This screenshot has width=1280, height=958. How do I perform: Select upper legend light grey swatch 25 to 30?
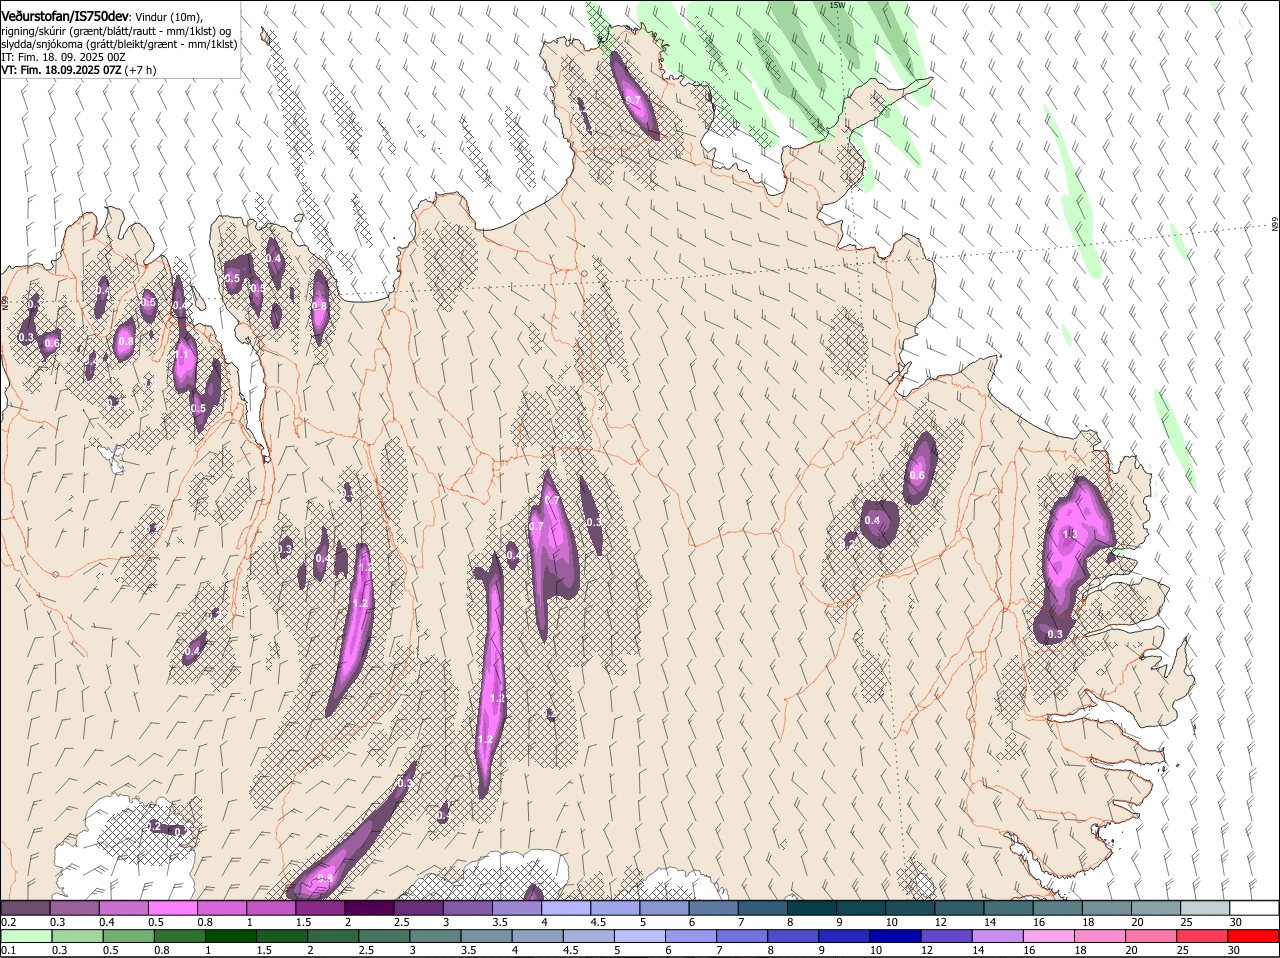[1205, 908]
